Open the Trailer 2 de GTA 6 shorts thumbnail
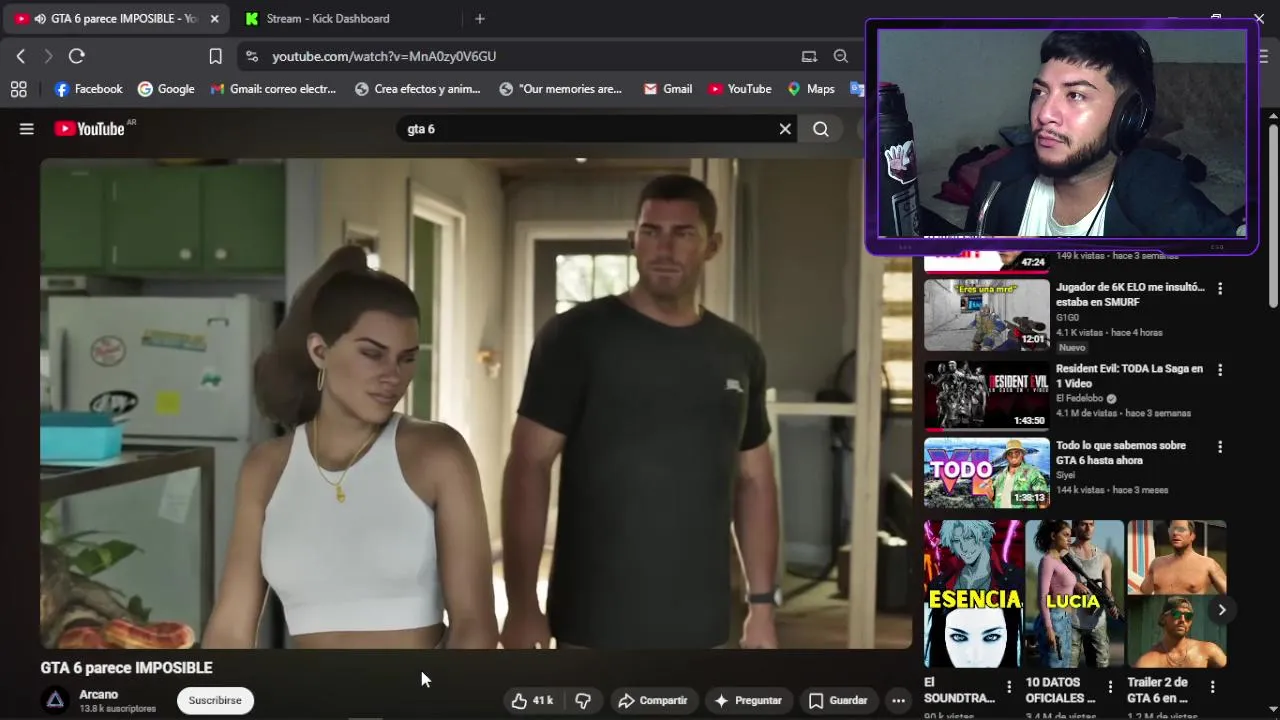1280x720 pixels. click(1177, 594)
